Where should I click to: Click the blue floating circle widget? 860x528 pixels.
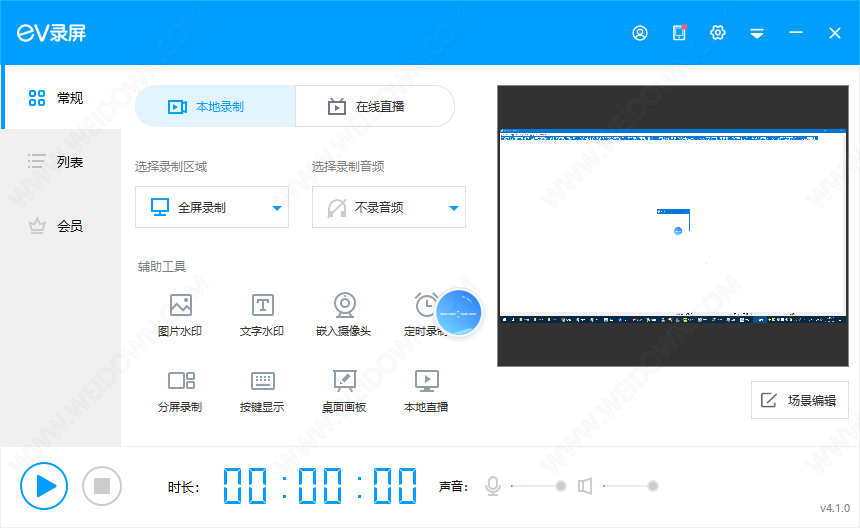(x=459, y=313)
